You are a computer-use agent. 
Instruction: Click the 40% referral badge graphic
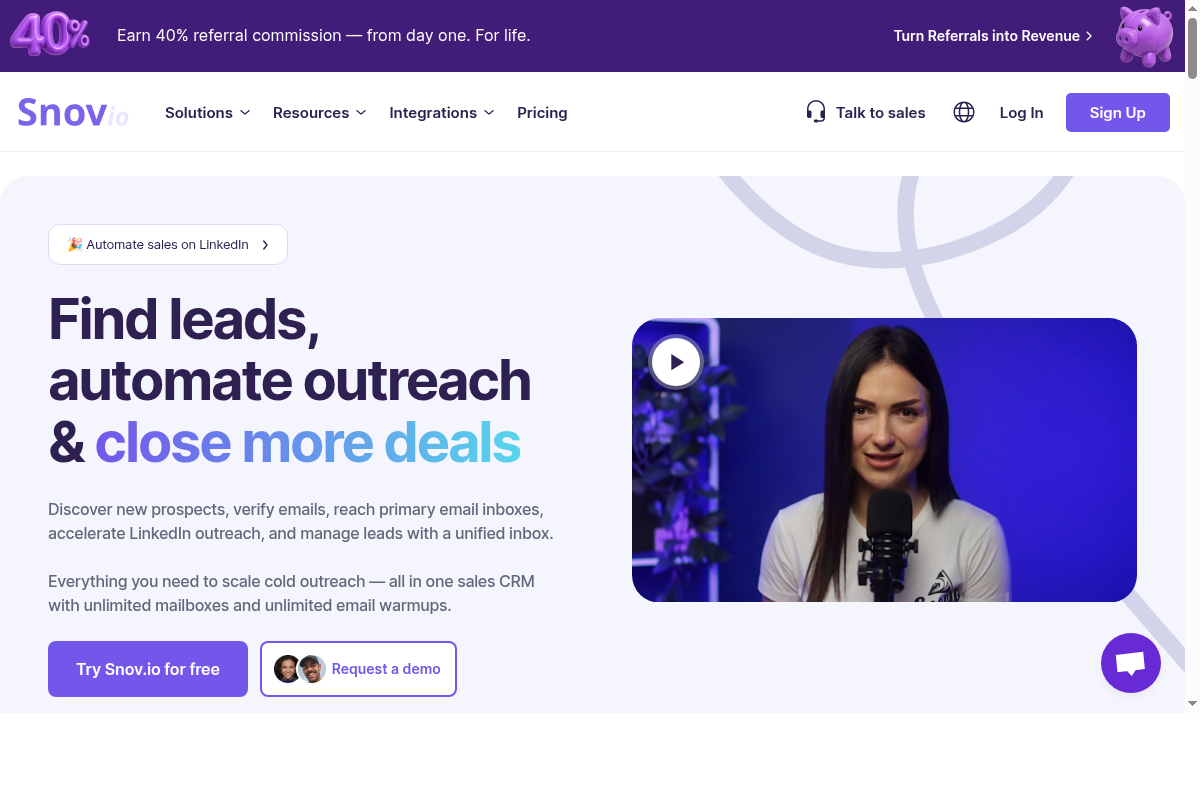[x=50, y=35]
